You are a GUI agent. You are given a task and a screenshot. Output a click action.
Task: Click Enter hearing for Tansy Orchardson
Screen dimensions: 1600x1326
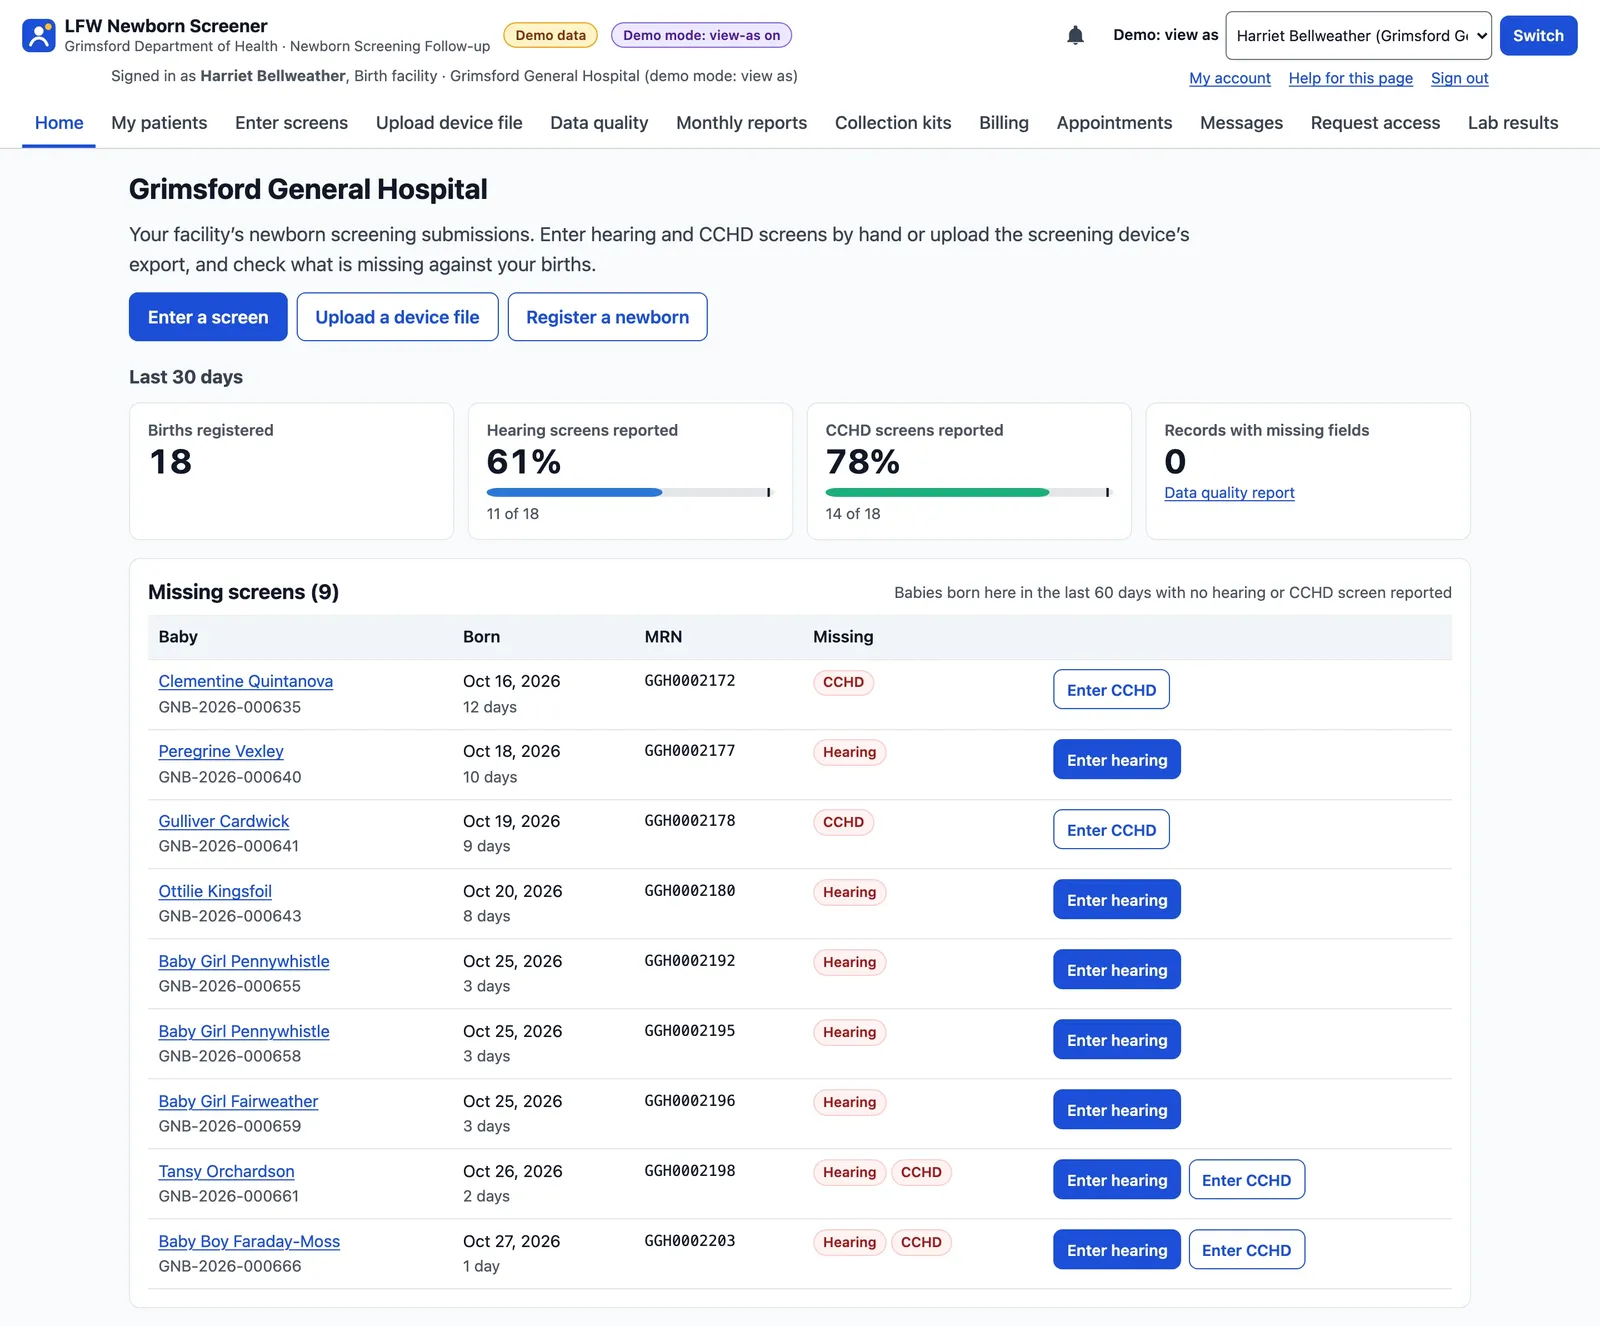1117,1180
